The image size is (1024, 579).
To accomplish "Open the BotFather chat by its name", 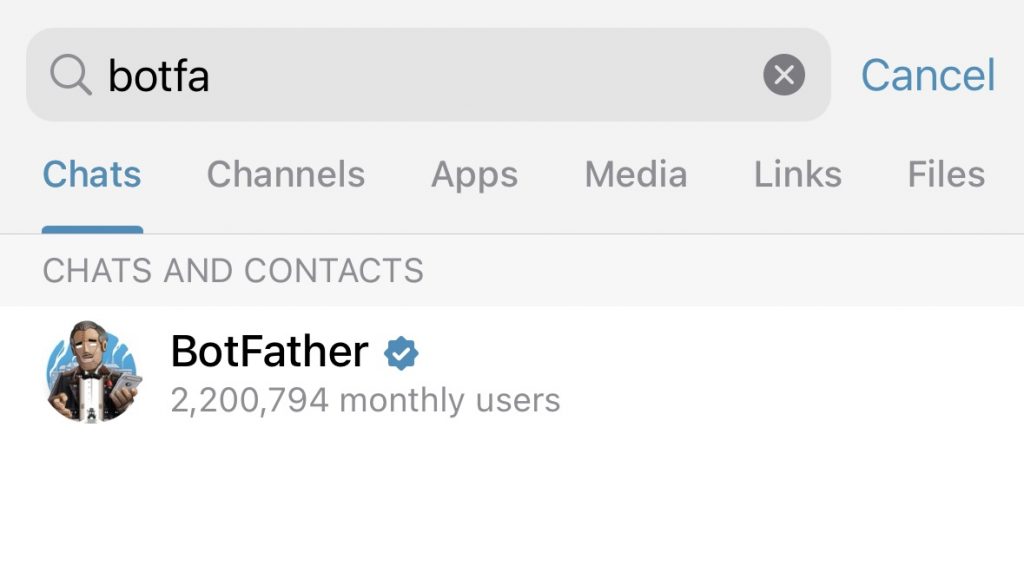I will pos(270,351).
